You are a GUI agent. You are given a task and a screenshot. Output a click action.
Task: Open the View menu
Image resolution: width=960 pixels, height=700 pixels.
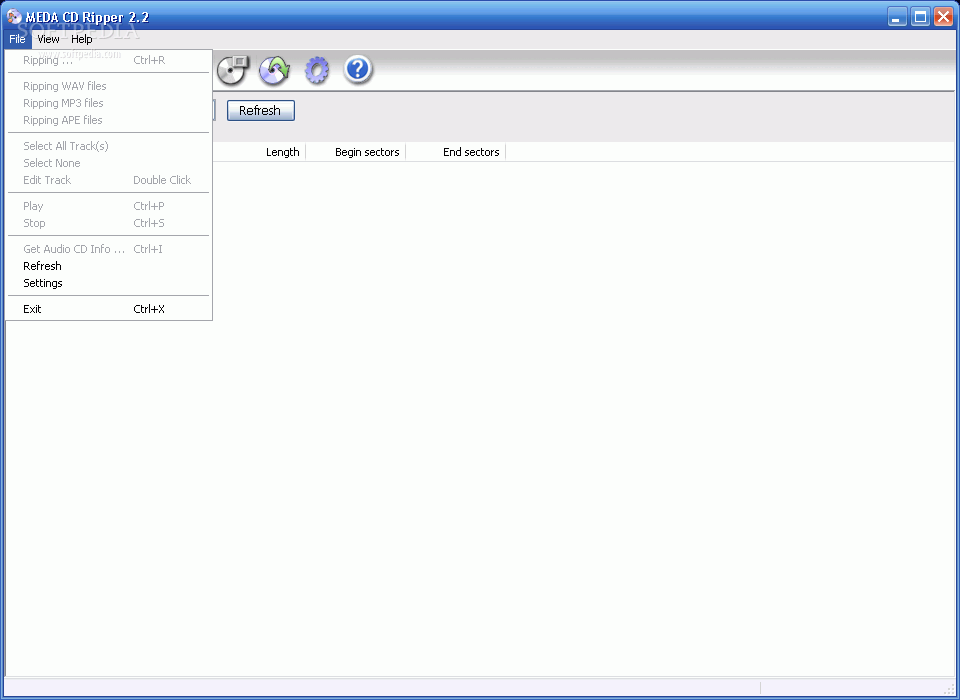(48, 39)
